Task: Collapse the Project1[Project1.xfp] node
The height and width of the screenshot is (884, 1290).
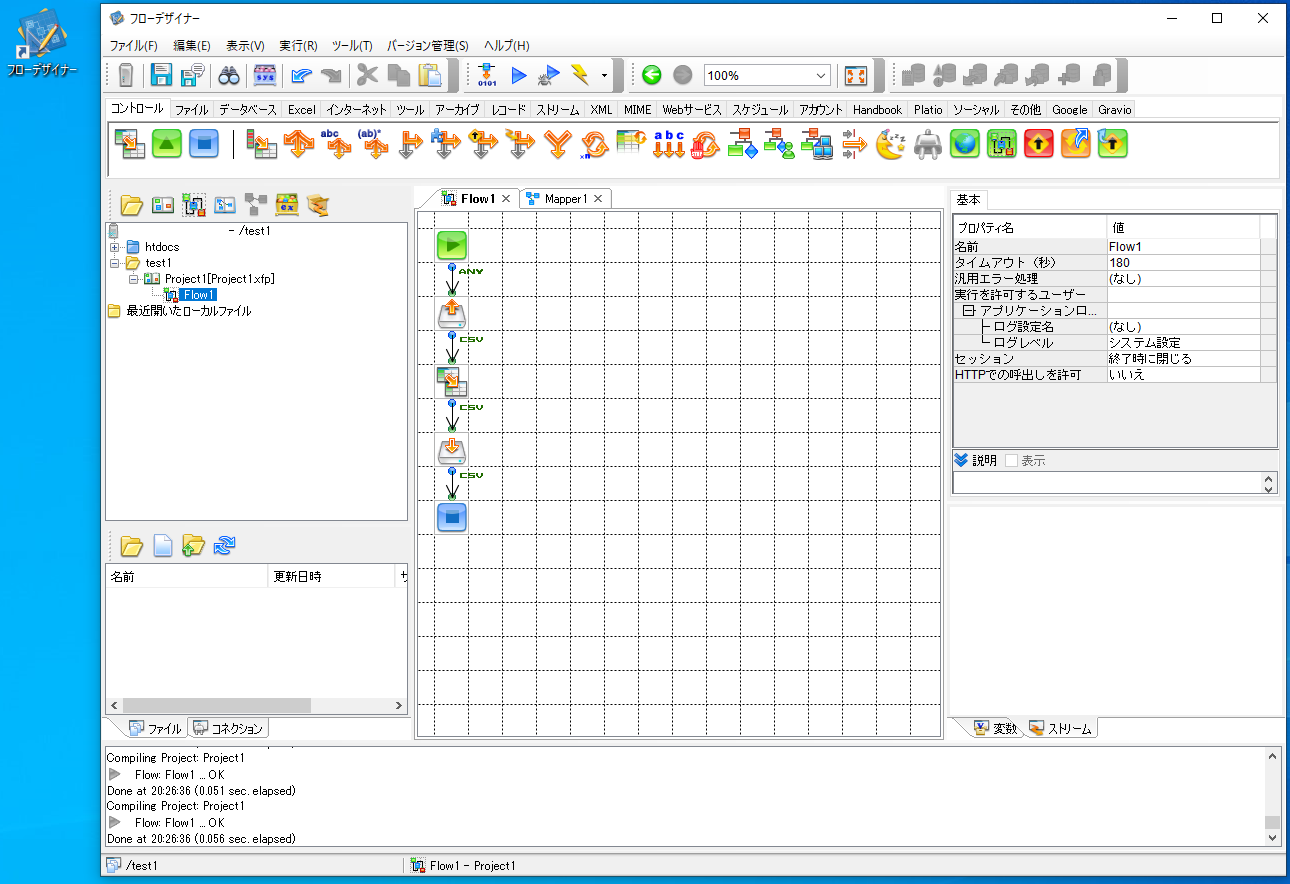Action: (134, 279)
